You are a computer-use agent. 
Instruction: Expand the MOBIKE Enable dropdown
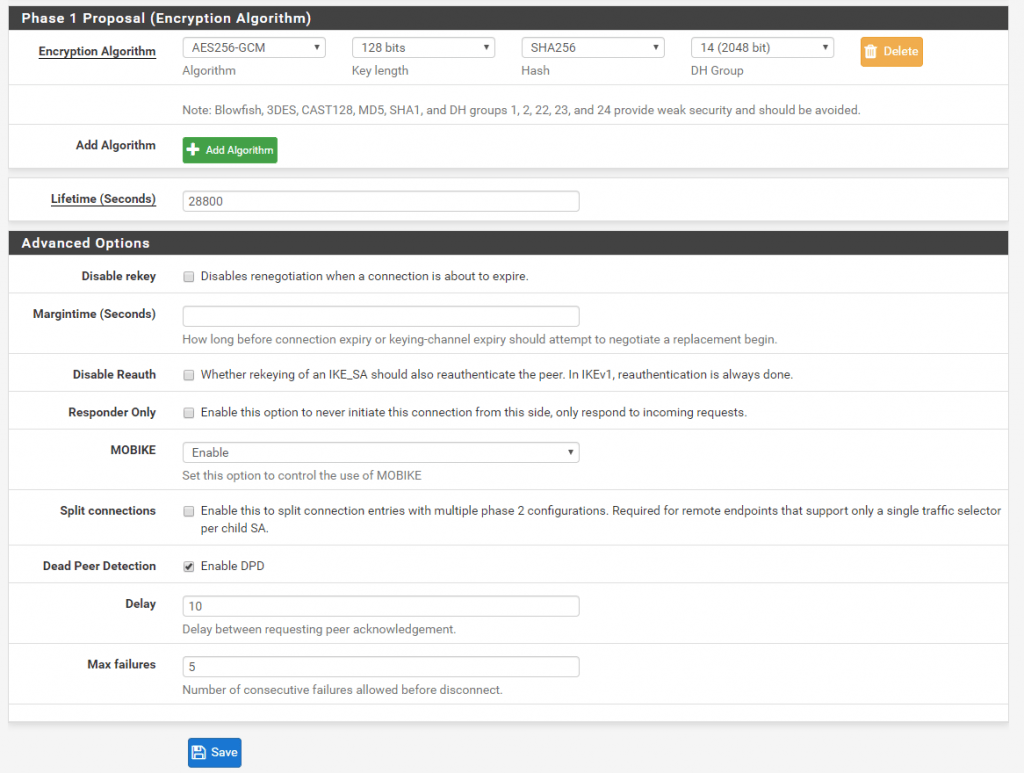pos(381,452)
